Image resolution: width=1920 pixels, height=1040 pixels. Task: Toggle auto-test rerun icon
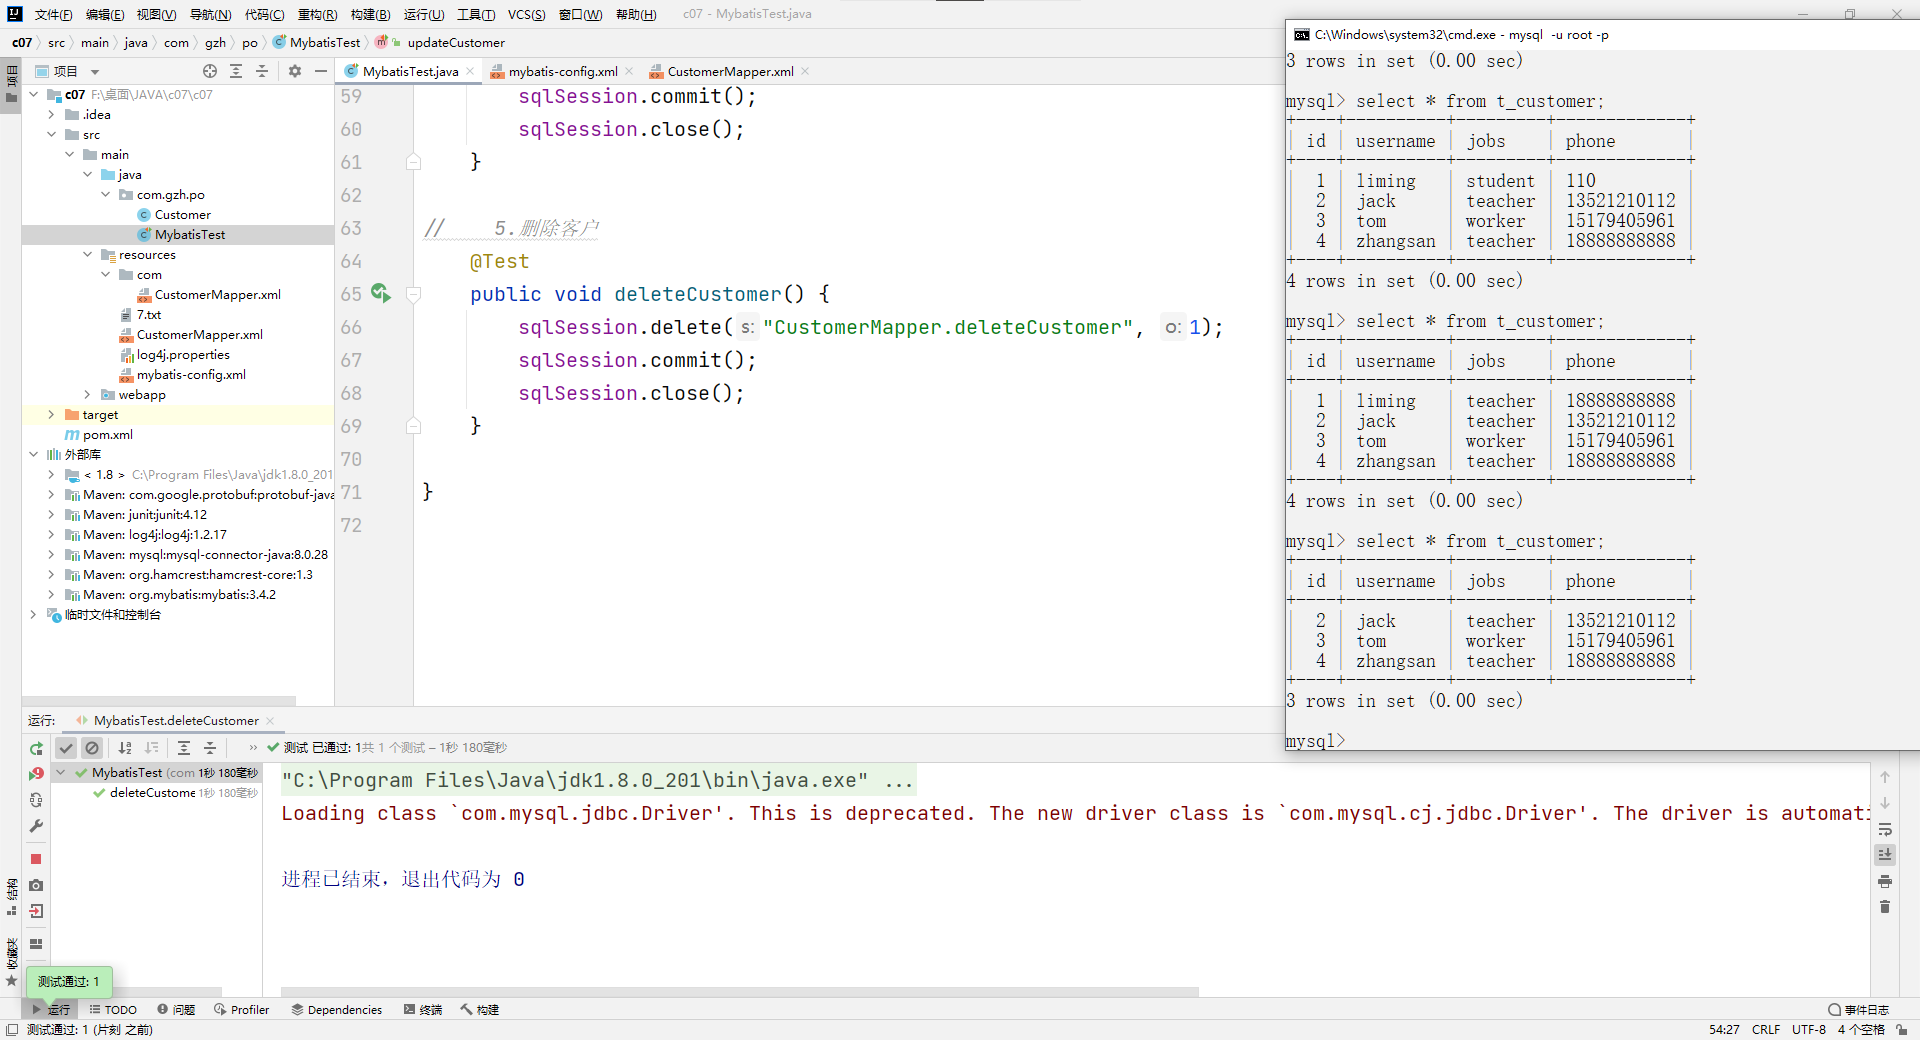(36, 800)
